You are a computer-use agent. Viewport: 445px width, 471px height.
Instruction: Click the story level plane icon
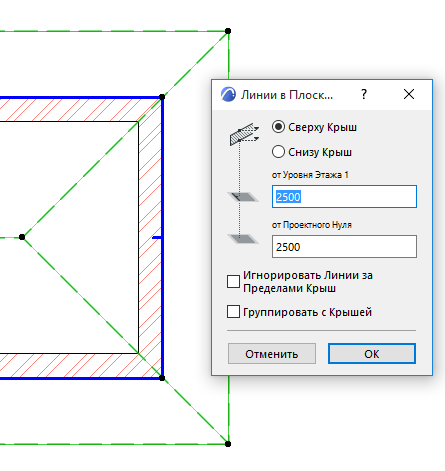click(x=243, y=197)
